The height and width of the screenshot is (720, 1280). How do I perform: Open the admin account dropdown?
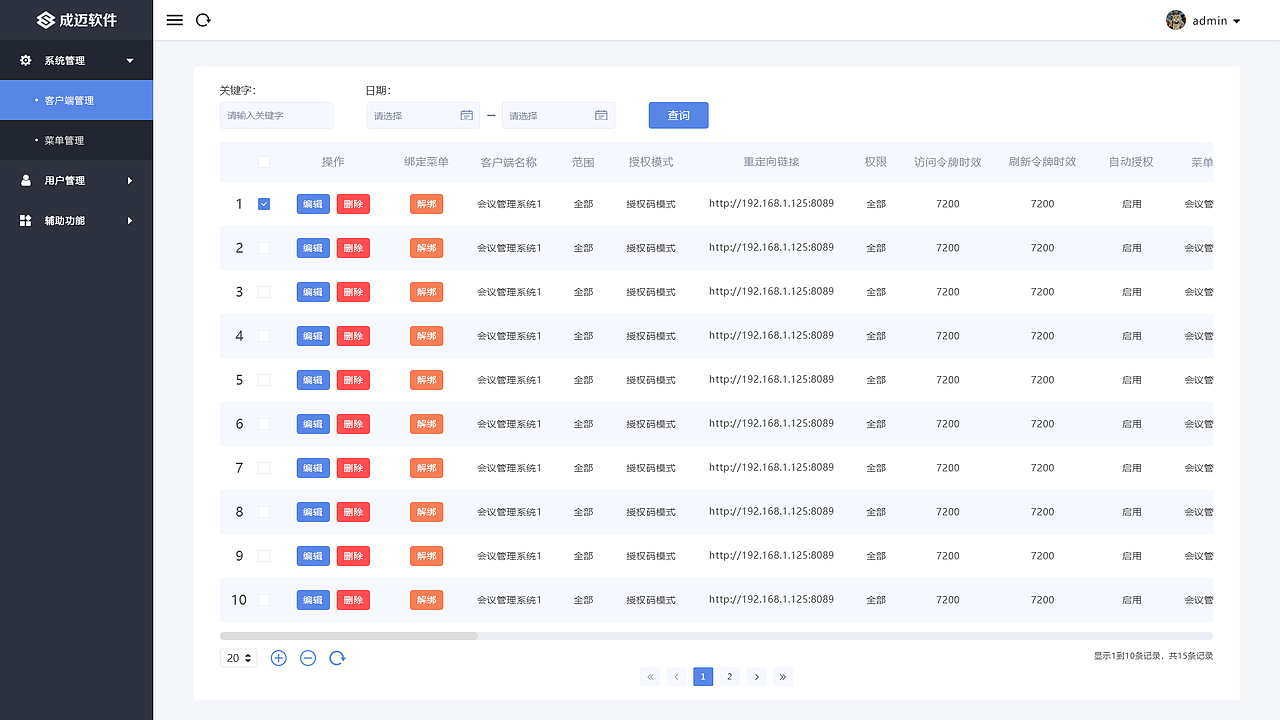pyautogui.click(x=1210, y=20)
